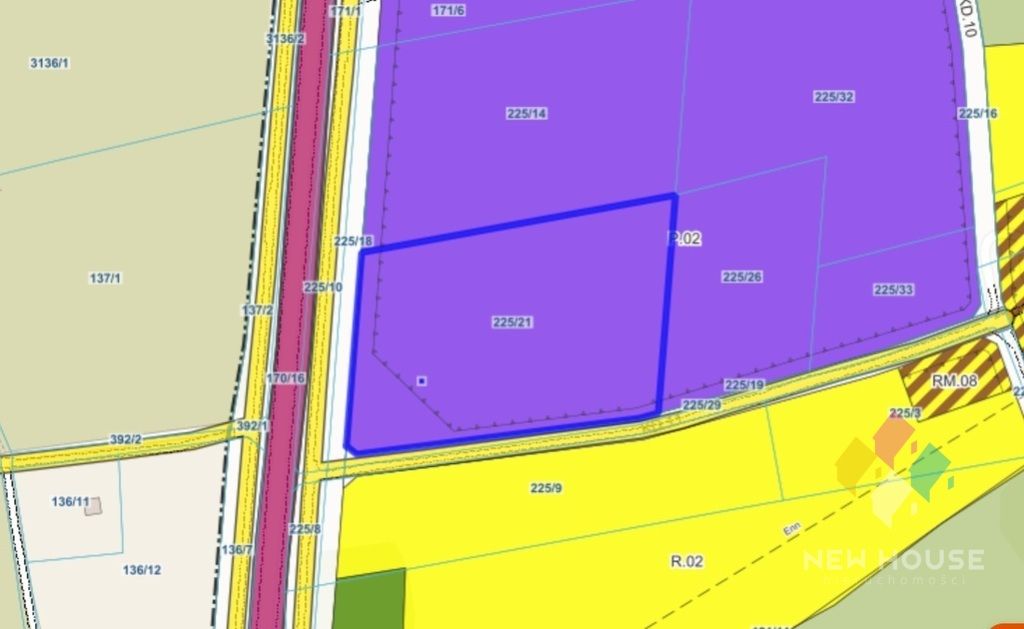Select parcel label 3136/1
Screen dimensions: 1024x629
[x=50, y=63]
